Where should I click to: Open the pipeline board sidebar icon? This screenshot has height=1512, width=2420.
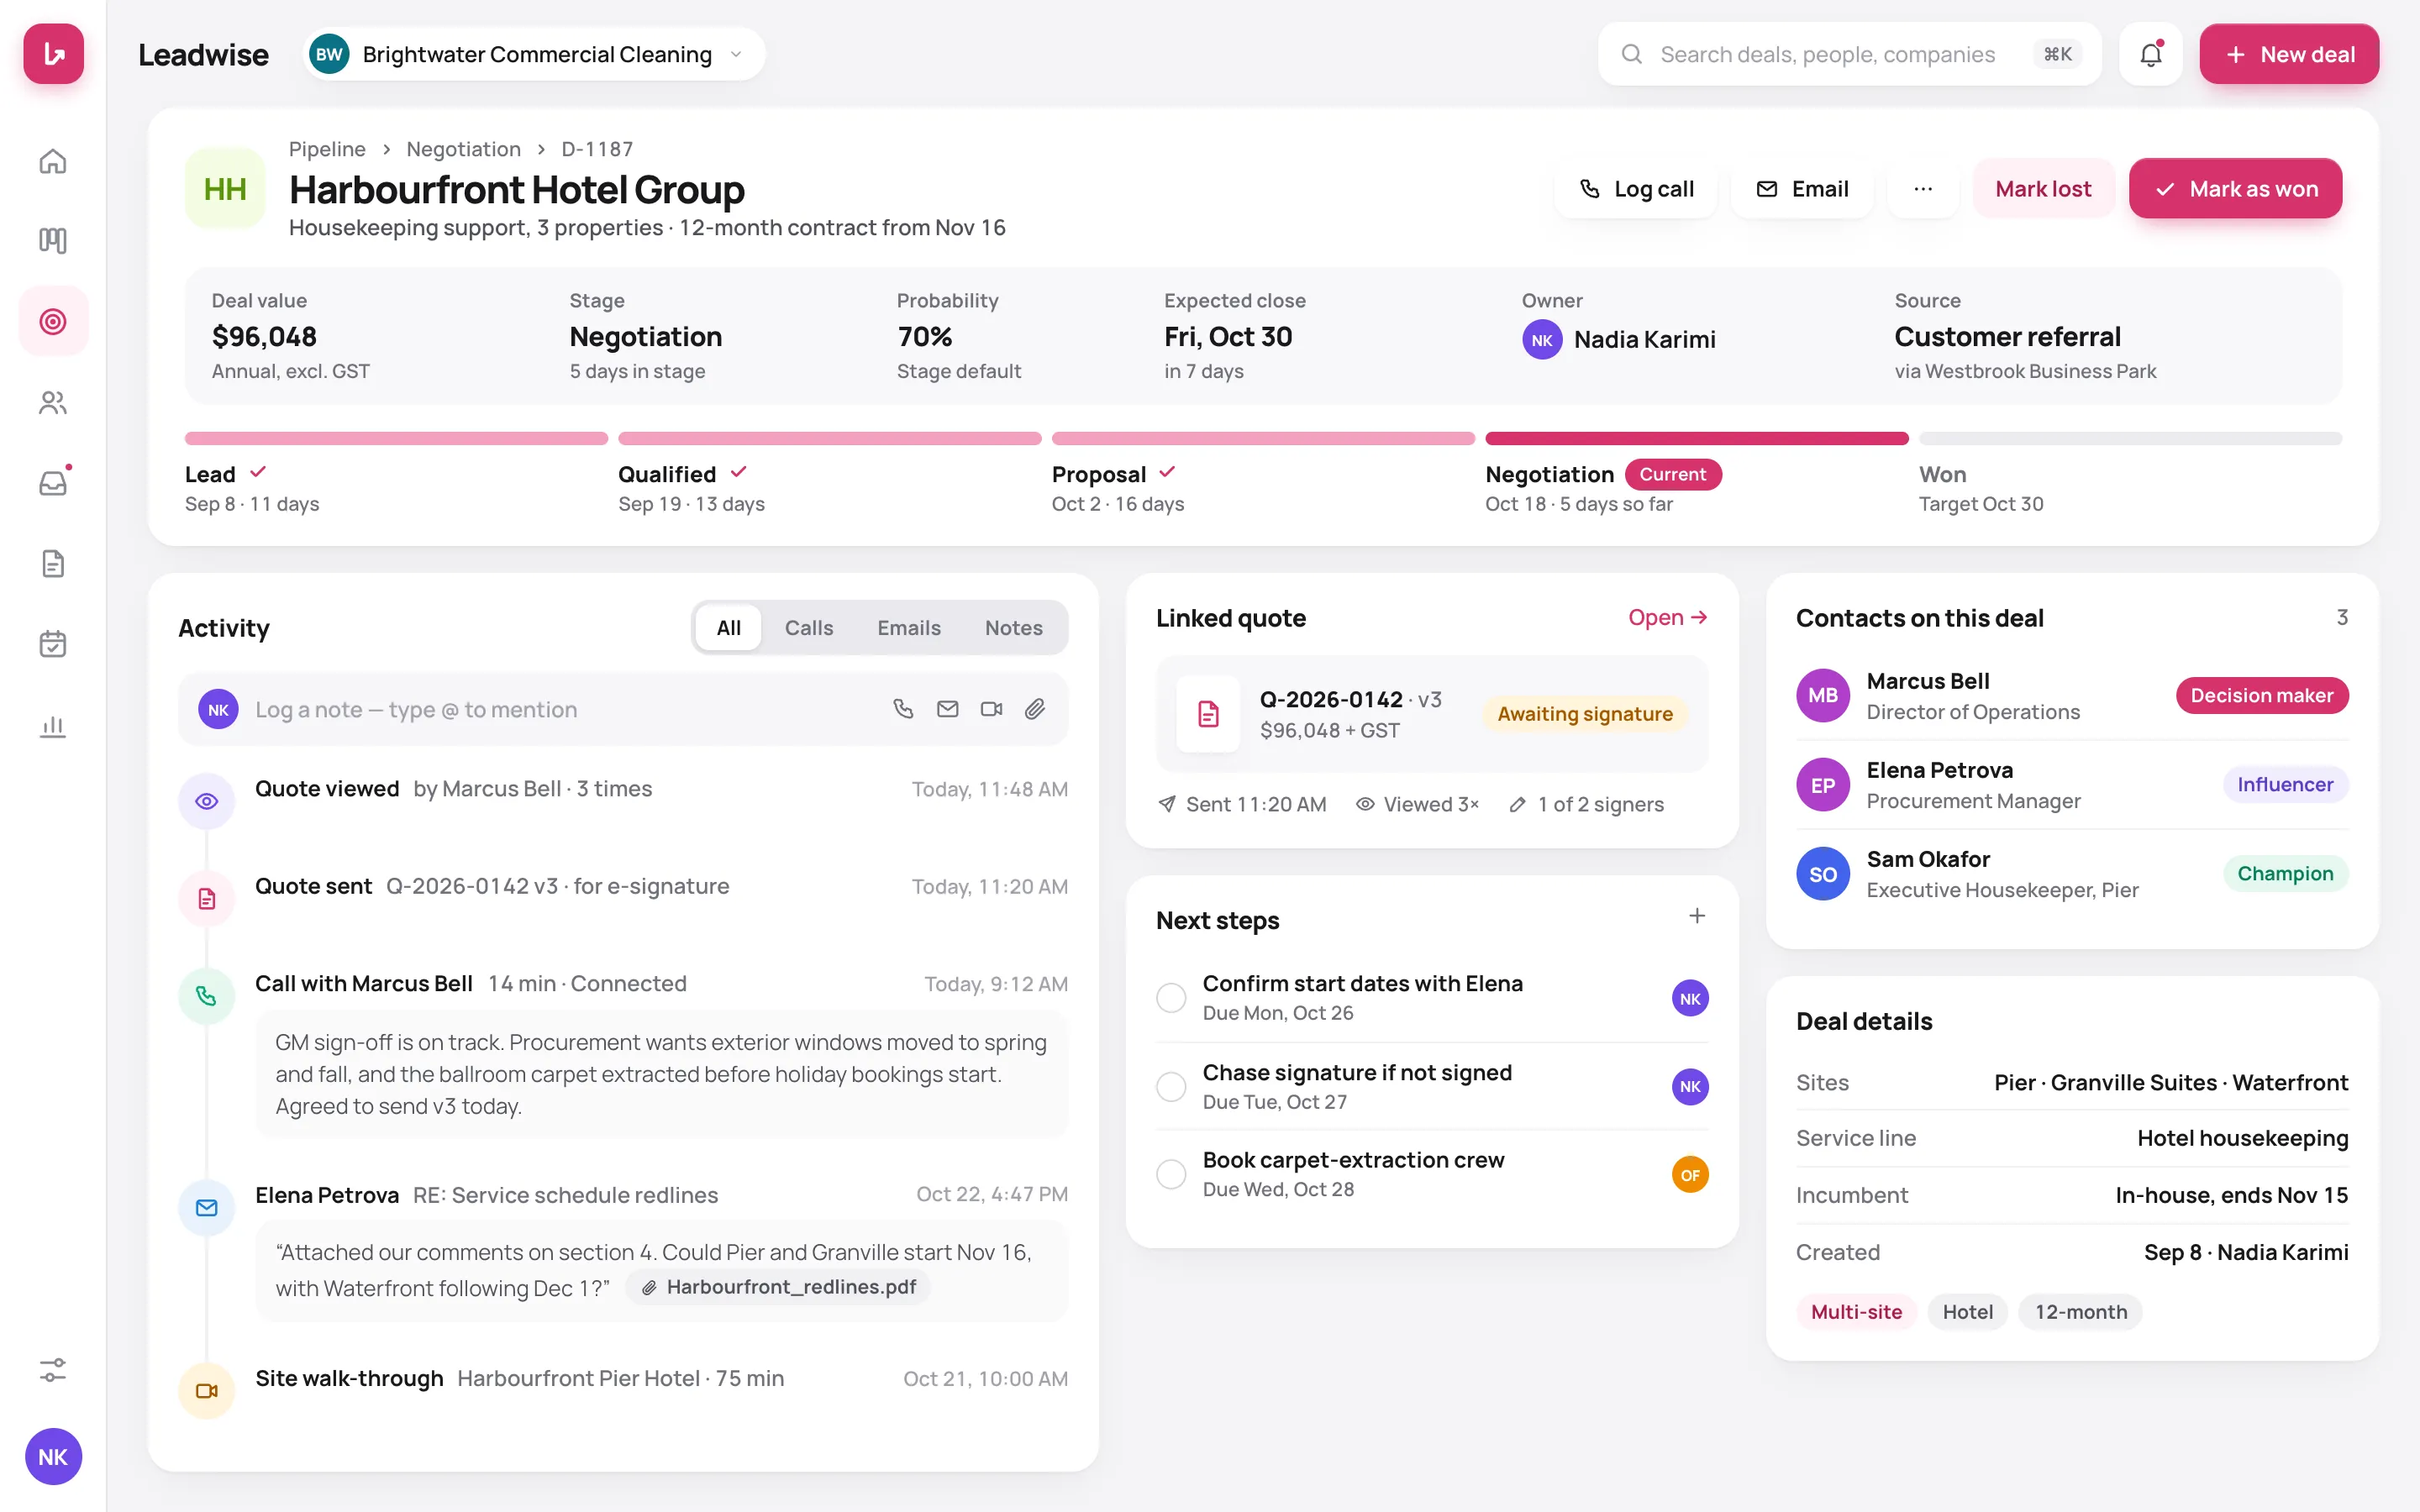click(x=53, y=241)
